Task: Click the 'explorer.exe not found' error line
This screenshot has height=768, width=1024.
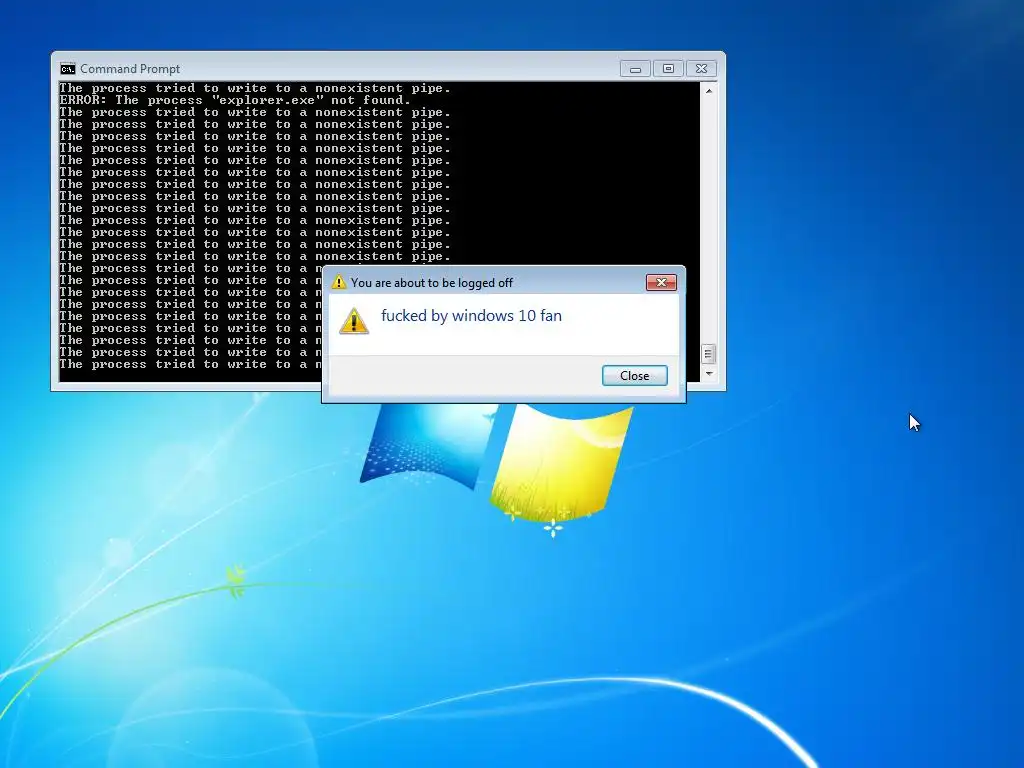Action: click(x=235, y=100)
